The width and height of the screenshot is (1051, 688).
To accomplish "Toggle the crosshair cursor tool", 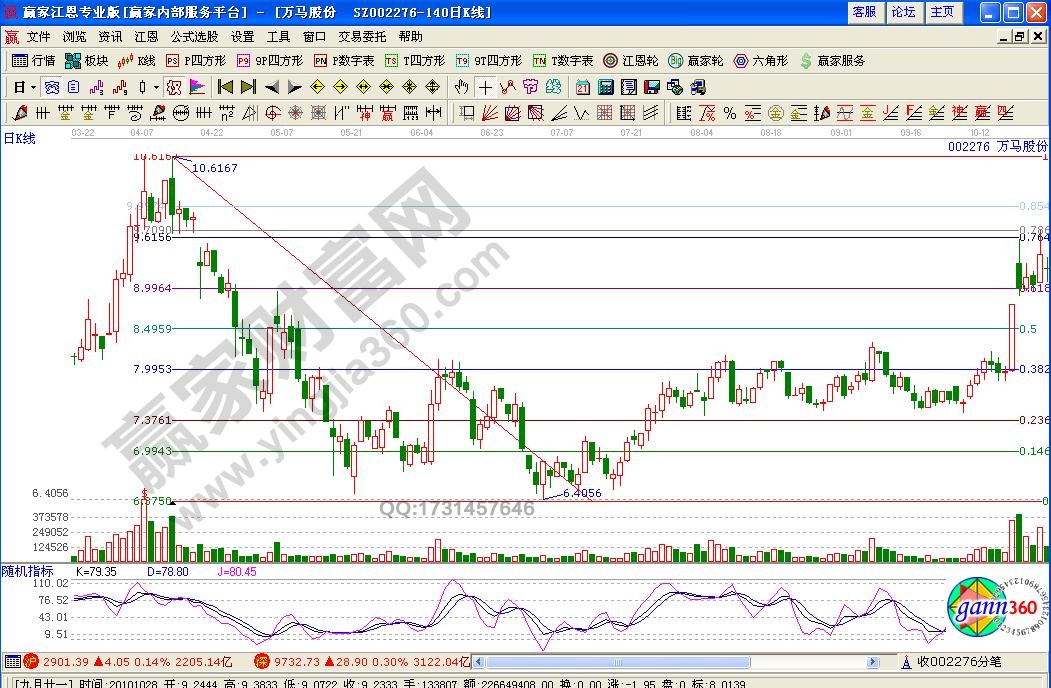I will 485,87.
